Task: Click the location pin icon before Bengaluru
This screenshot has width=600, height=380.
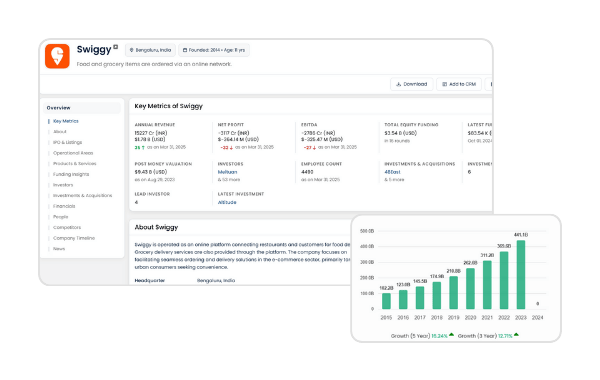Action: click(x=131, y=50)
